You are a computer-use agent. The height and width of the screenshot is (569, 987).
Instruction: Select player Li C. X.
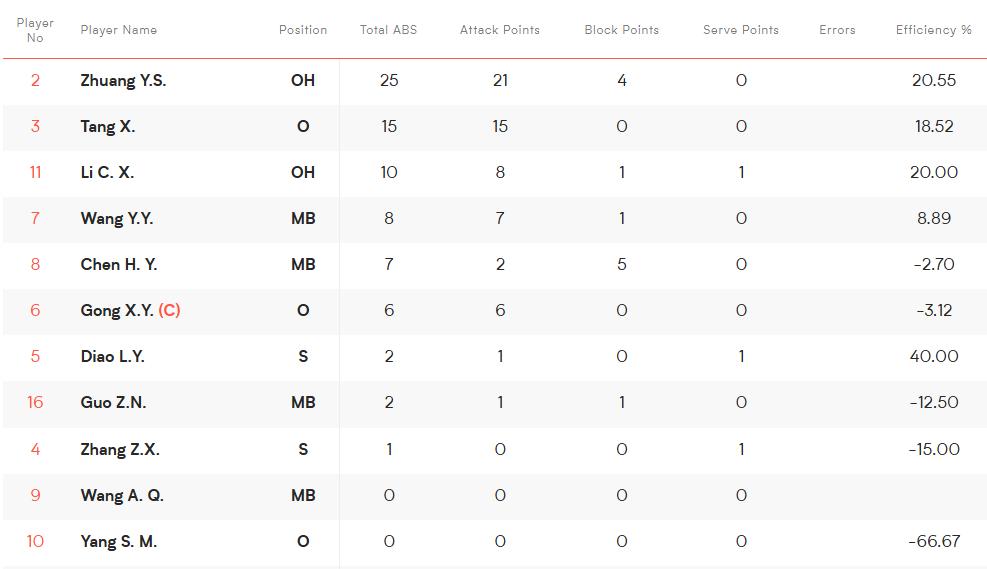107,172
